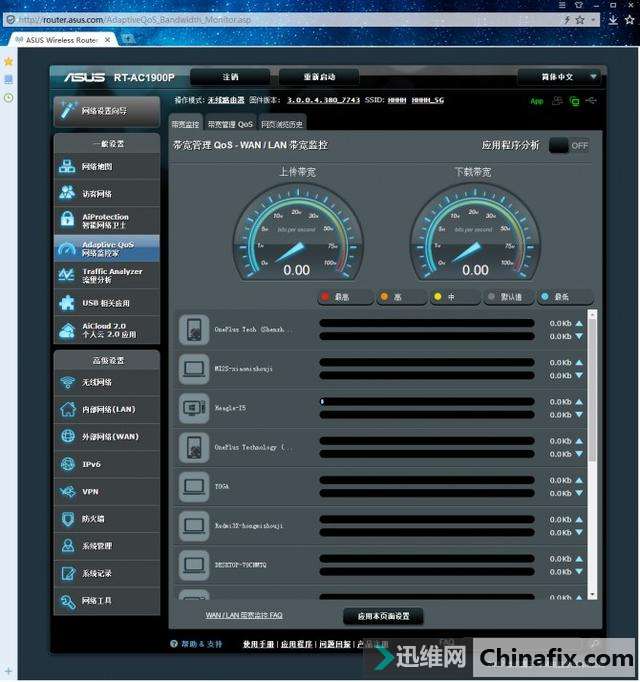Click the OnePlus Tech phone device icon
The width and height of the screenshot is (640, 682).
pyautogui.click(x=194, y=330)
